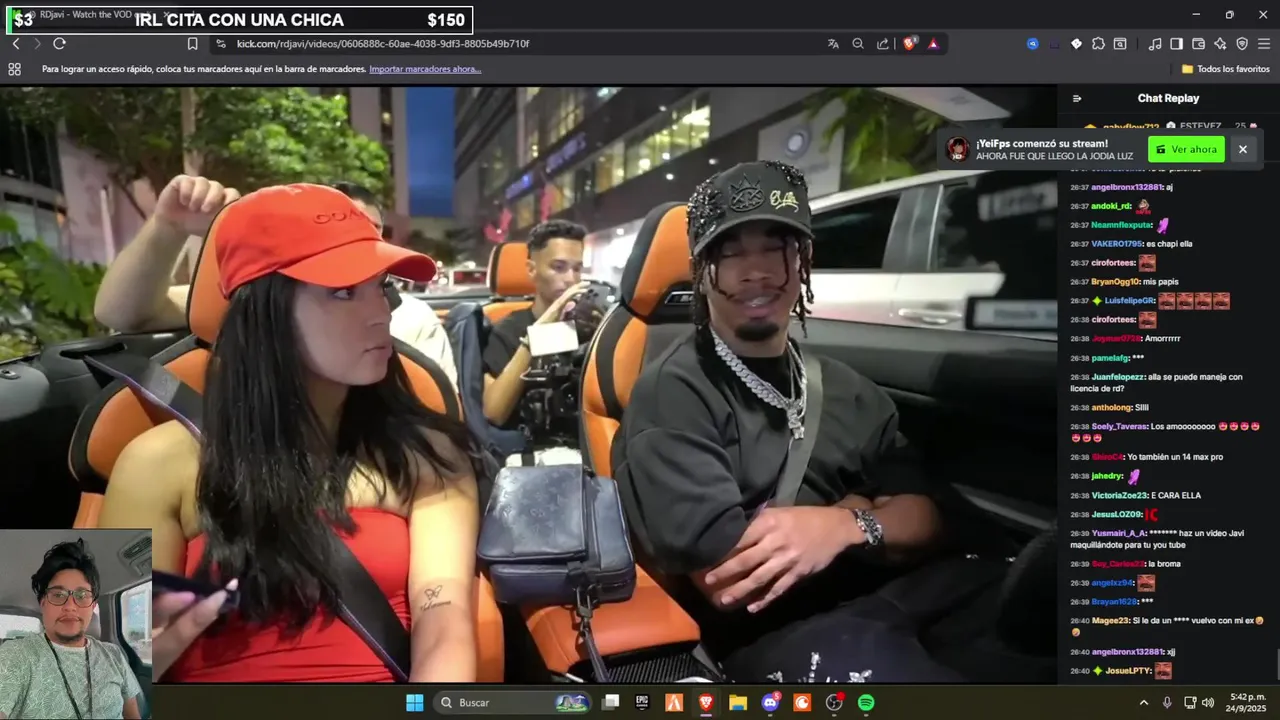Click the microphone tray icon
Image resolution: width=1280 pixels, height=720 pixels.
[1167, 703]
